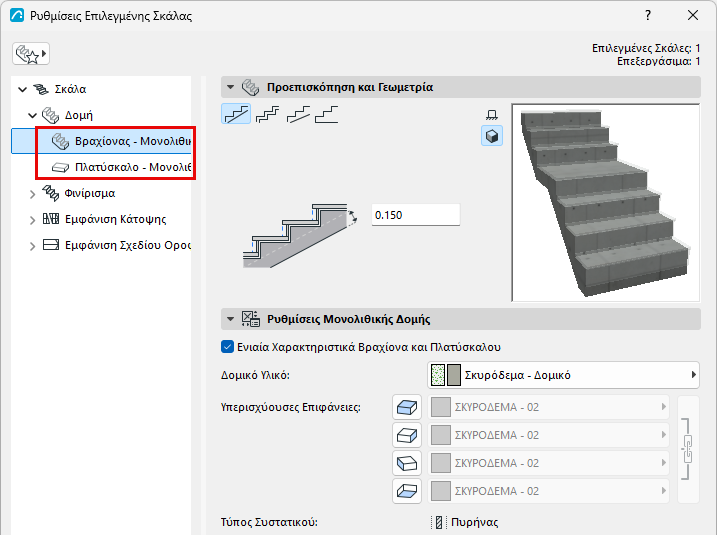
Task: Toggle third surface override button
Action: [407, 463]
